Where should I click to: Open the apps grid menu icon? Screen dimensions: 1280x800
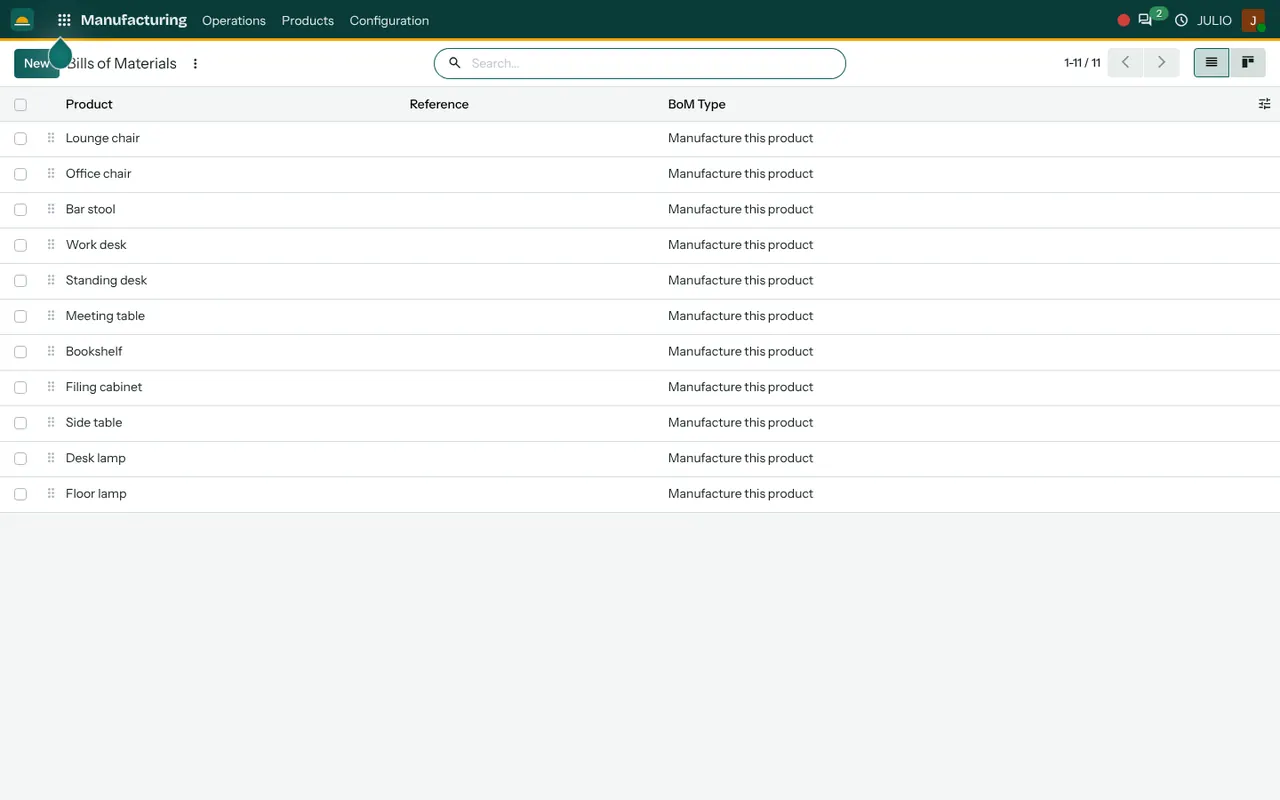(x=64, y=20)
